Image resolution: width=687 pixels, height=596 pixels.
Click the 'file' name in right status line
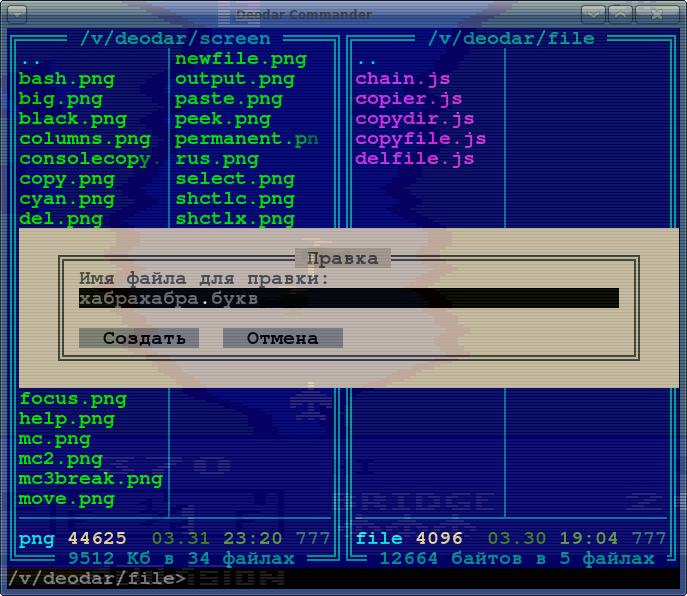379,539
